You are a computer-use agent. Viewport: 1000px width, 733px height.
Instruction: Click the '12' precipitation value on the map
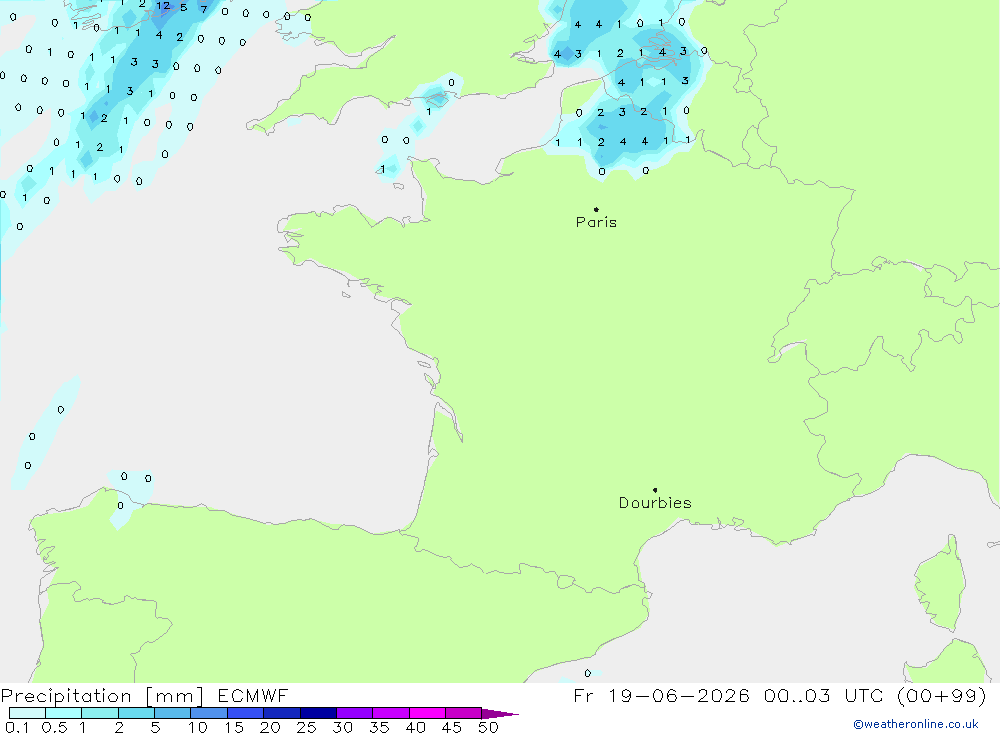pyautogui.click(x=163, y=6)
